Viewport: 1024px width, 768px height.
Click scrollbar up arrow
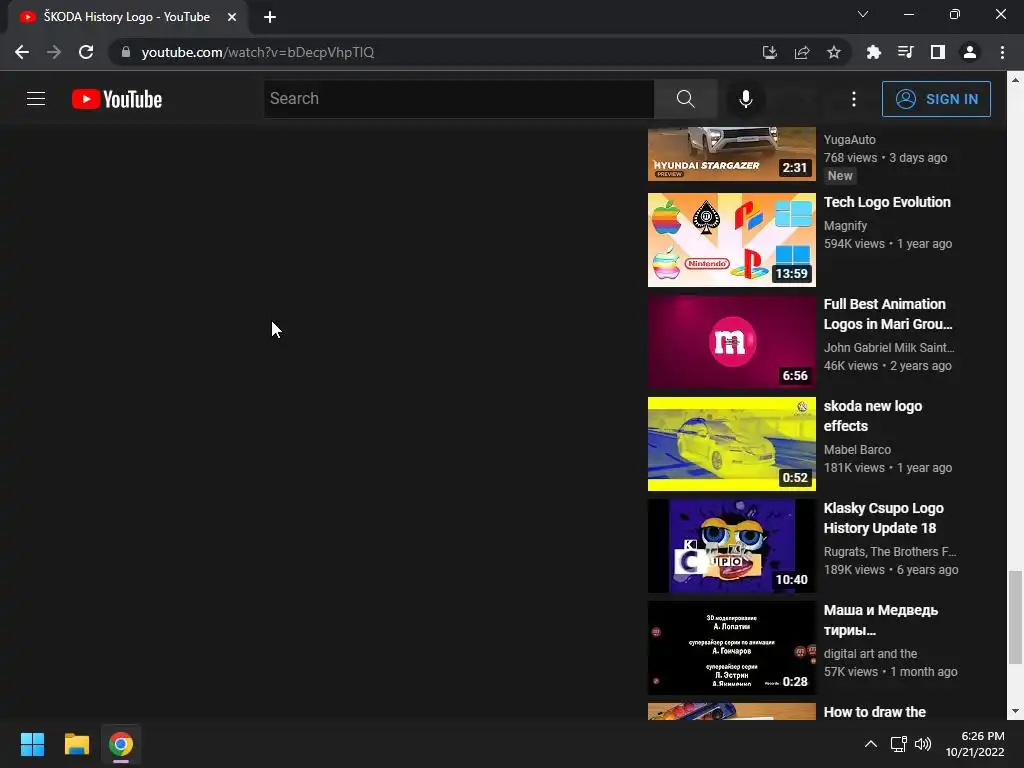(x=1015, y=80)
